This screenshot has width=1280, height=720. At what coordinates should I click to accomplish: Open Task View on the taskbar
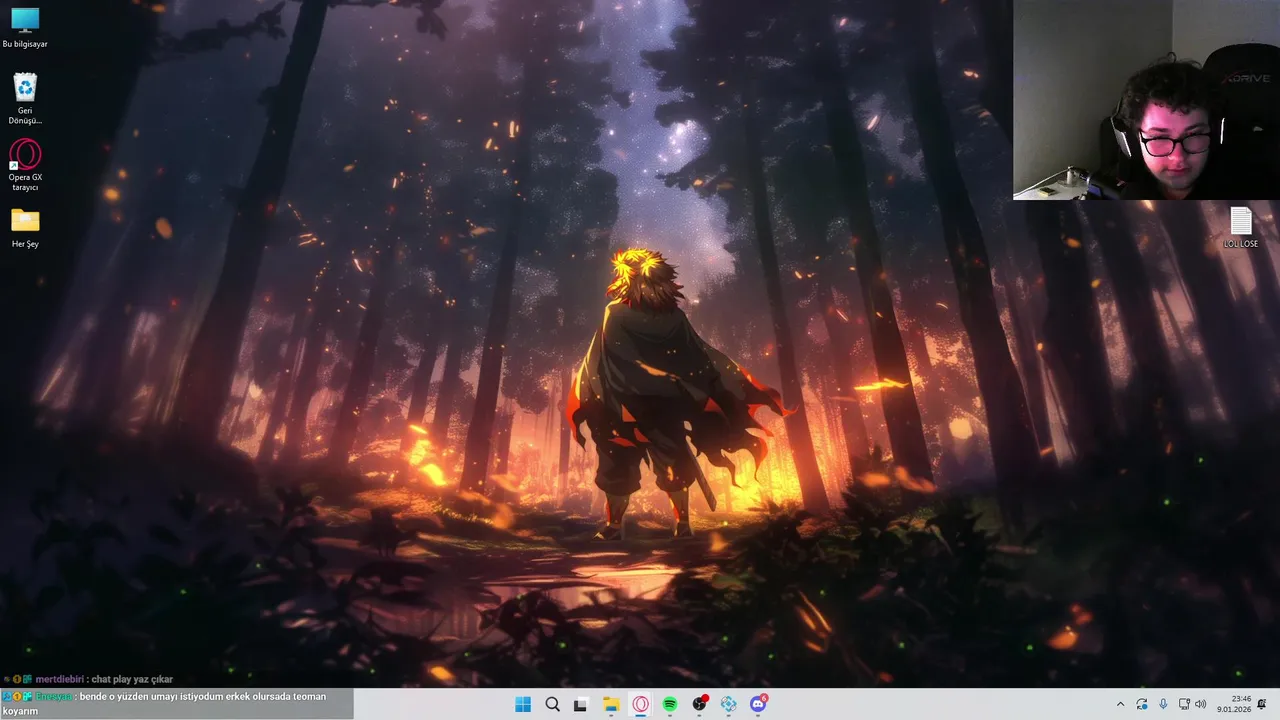click(581, 704)
